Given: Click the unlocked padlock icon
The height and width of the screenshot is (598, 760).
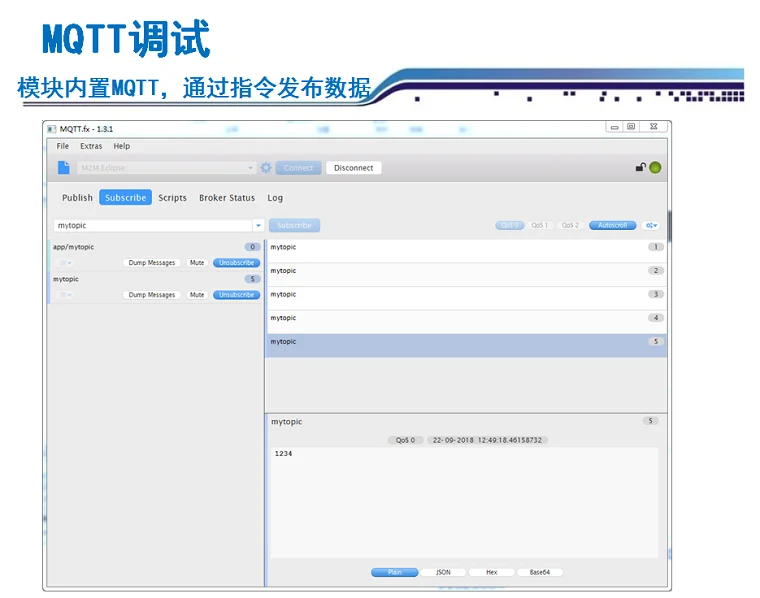Looking at the screenshot, I should 640,167.
